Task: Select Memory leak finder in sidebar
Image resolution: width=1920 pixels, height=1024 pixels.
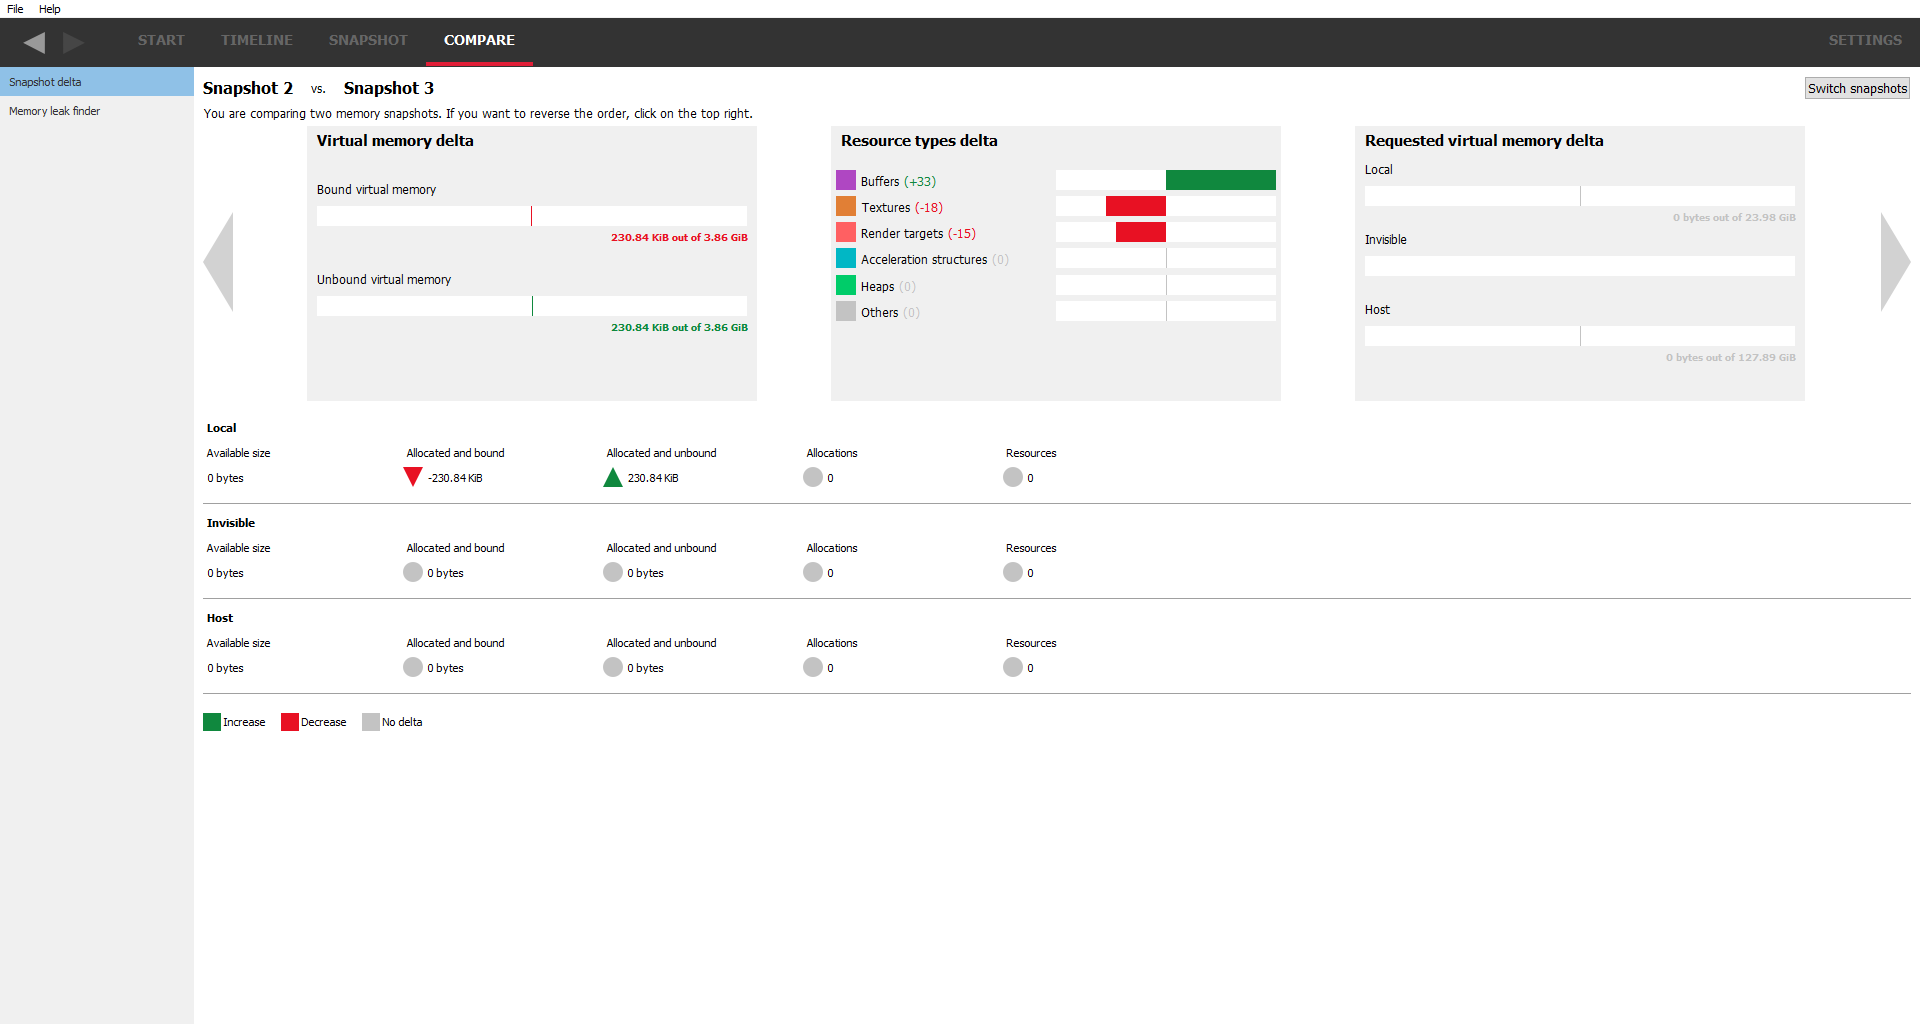Action: tap(55, 111)
